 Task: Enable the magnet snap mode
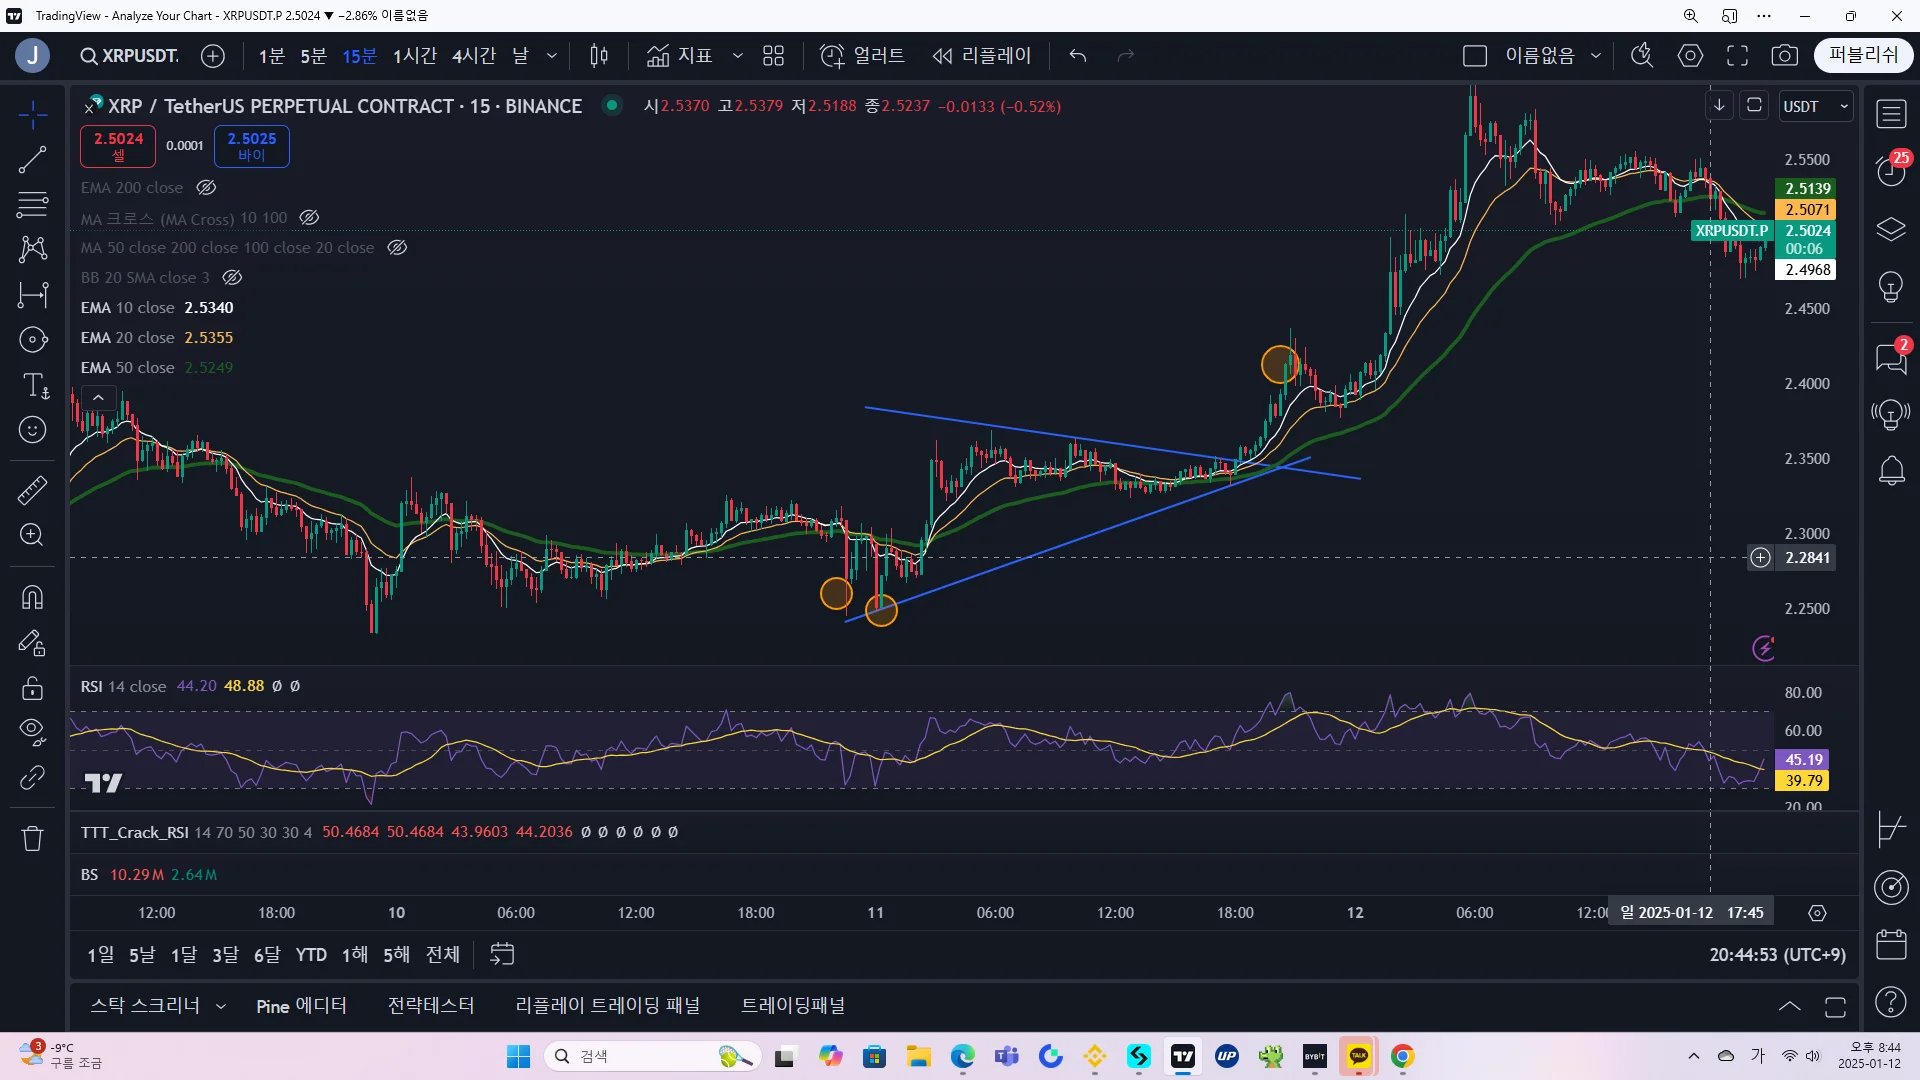point(33,597)
